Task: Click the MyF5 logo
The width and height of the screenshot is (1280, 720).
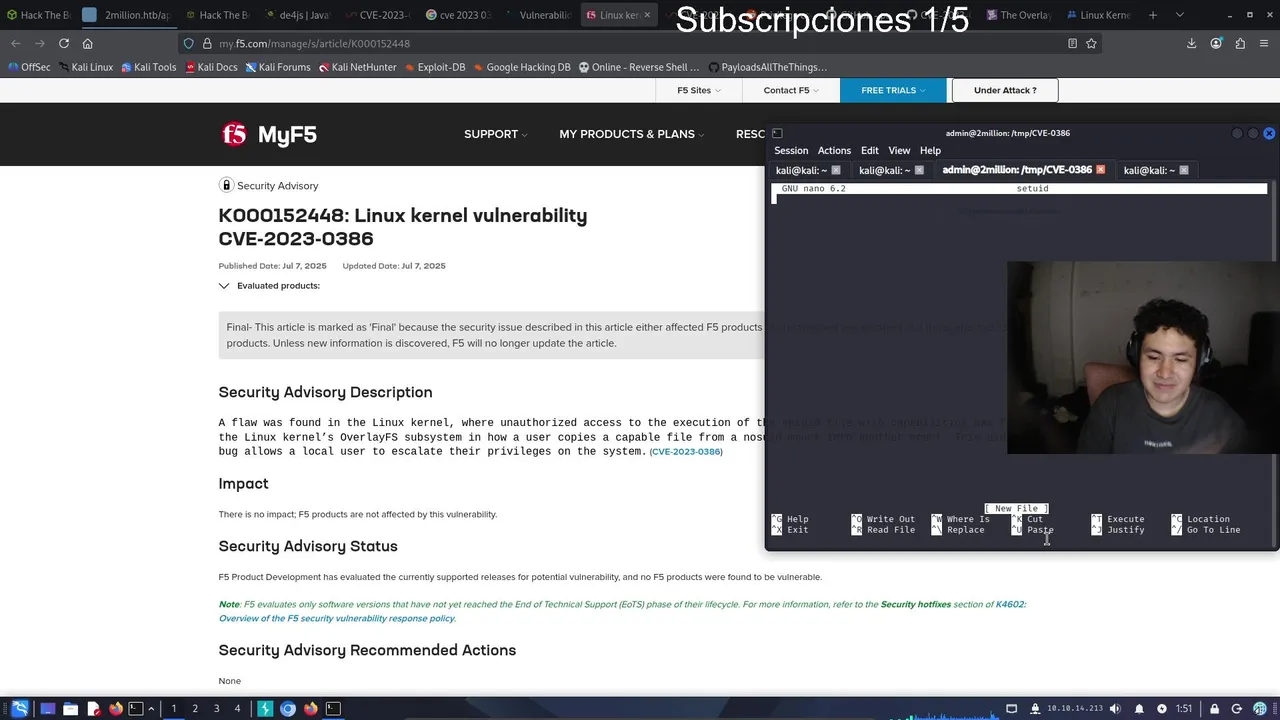Action: (x=269, y=134)
